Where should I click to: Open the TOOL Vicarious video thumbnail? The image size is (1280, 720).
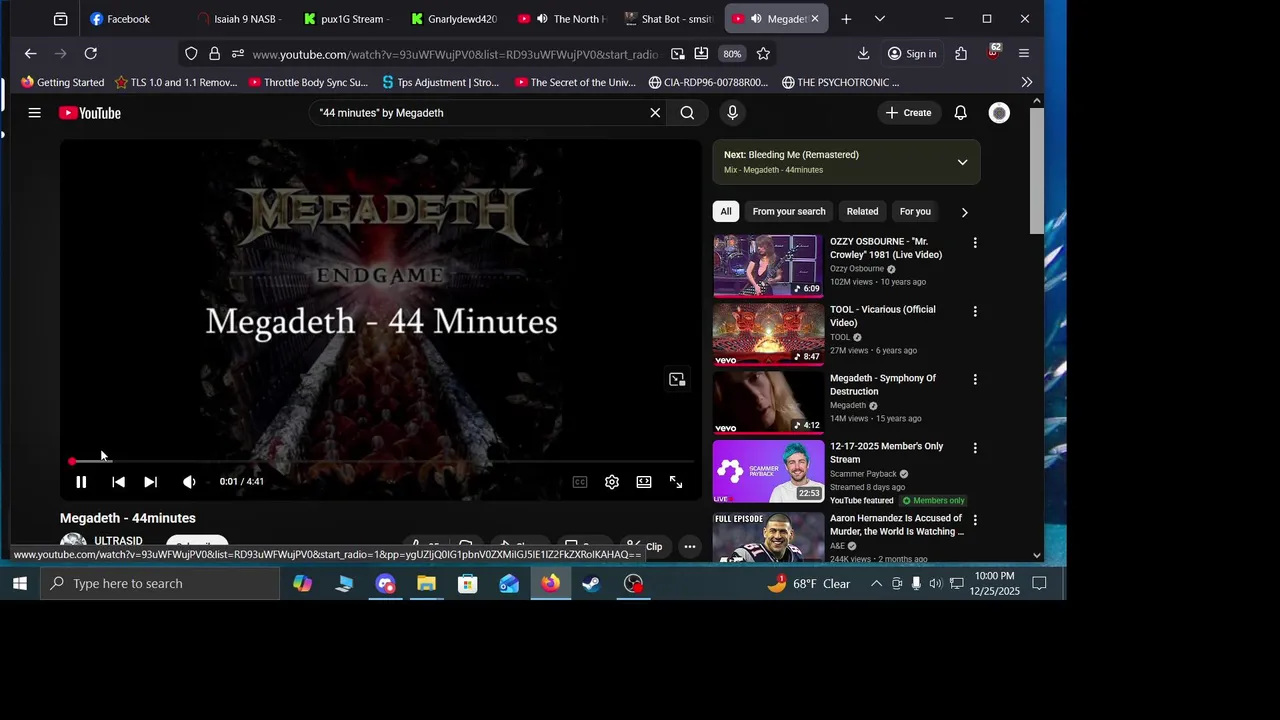point(768,334)
